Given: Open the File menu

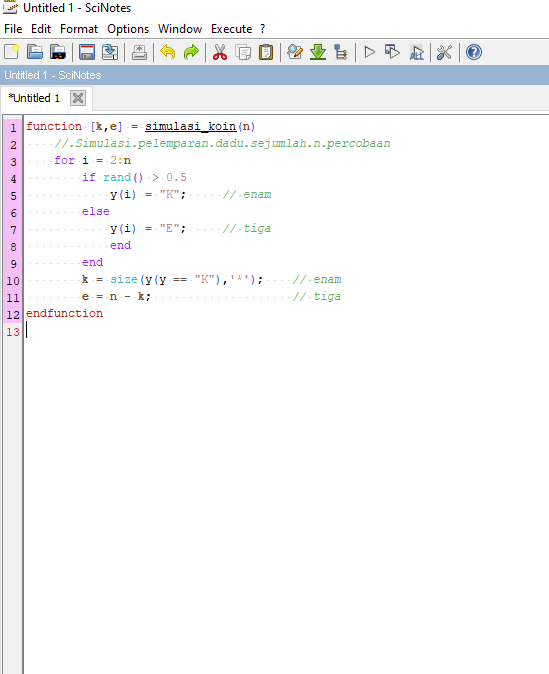Looking at the screenshot, I should point(13,29).
